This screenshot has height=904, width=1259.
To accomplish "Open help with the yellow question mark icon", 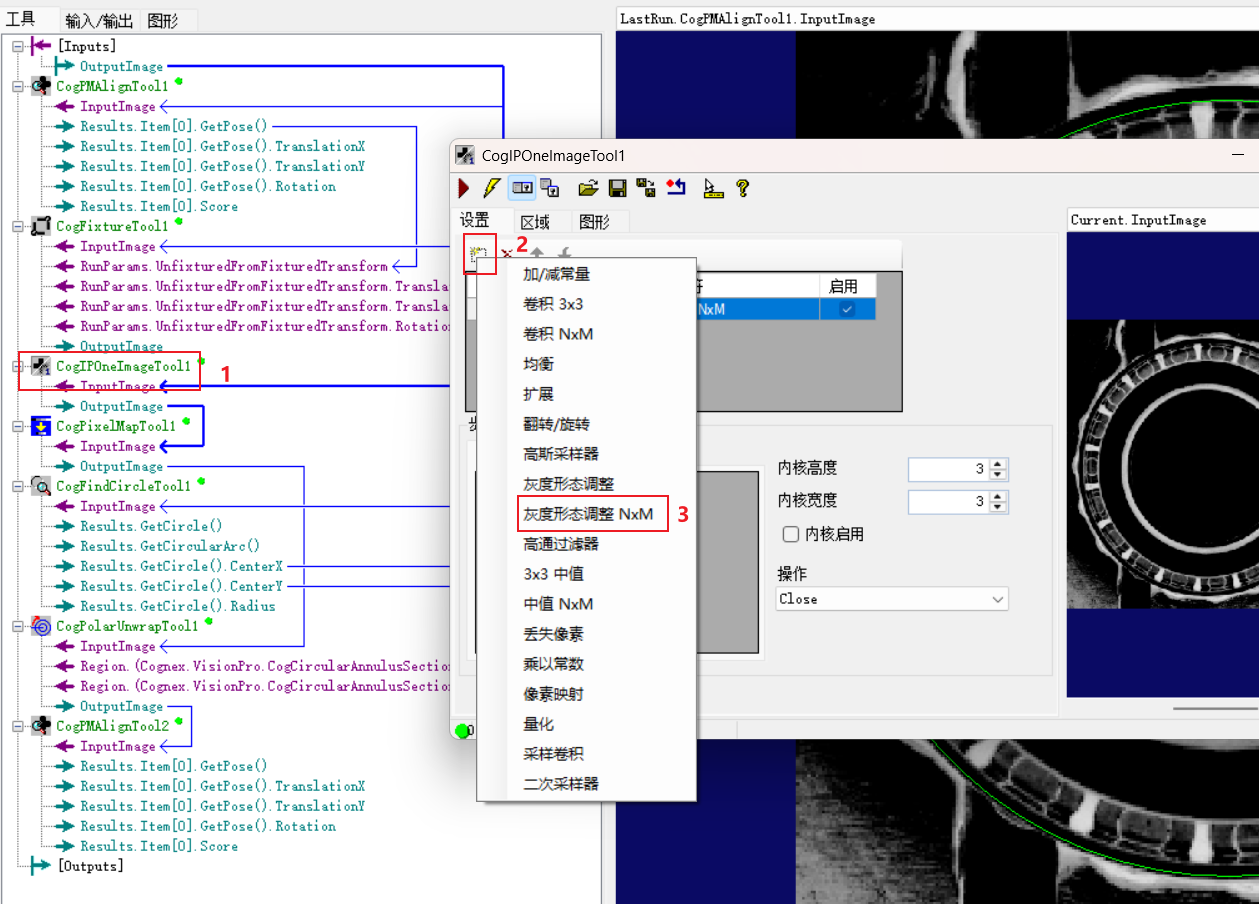I will 742,188.
